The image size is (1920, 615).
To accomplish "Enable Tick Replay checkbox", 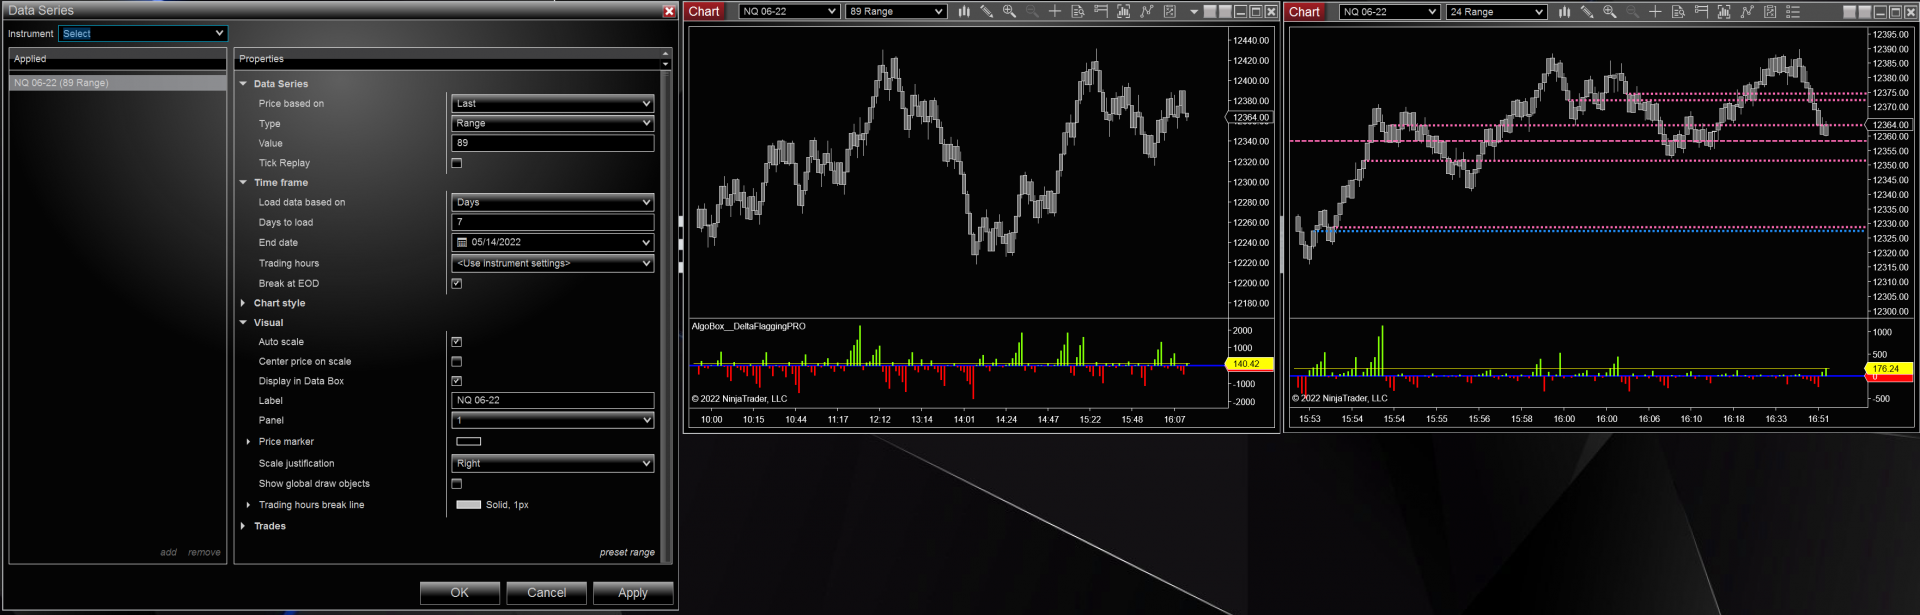I will pos(457,163).
